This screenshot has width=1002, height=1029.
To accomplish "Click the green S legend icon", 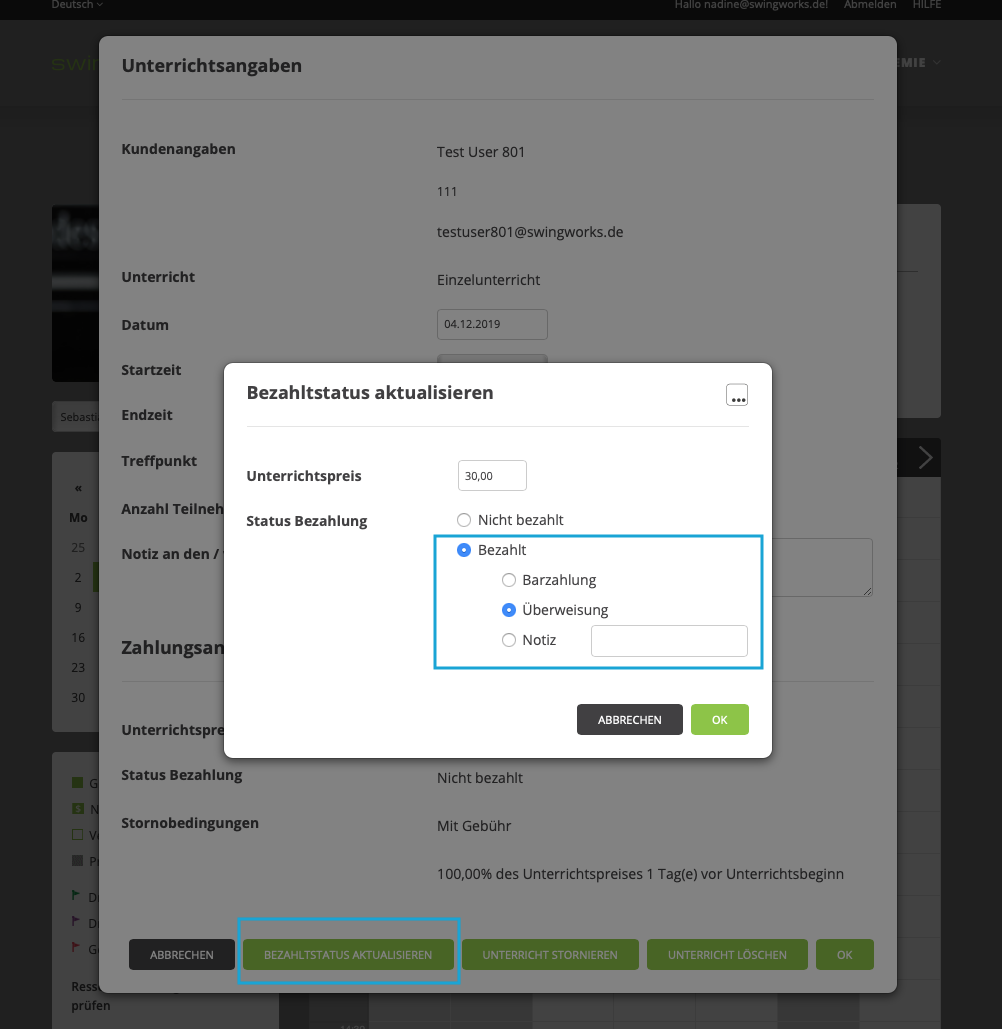I will [x=78, y=808].
